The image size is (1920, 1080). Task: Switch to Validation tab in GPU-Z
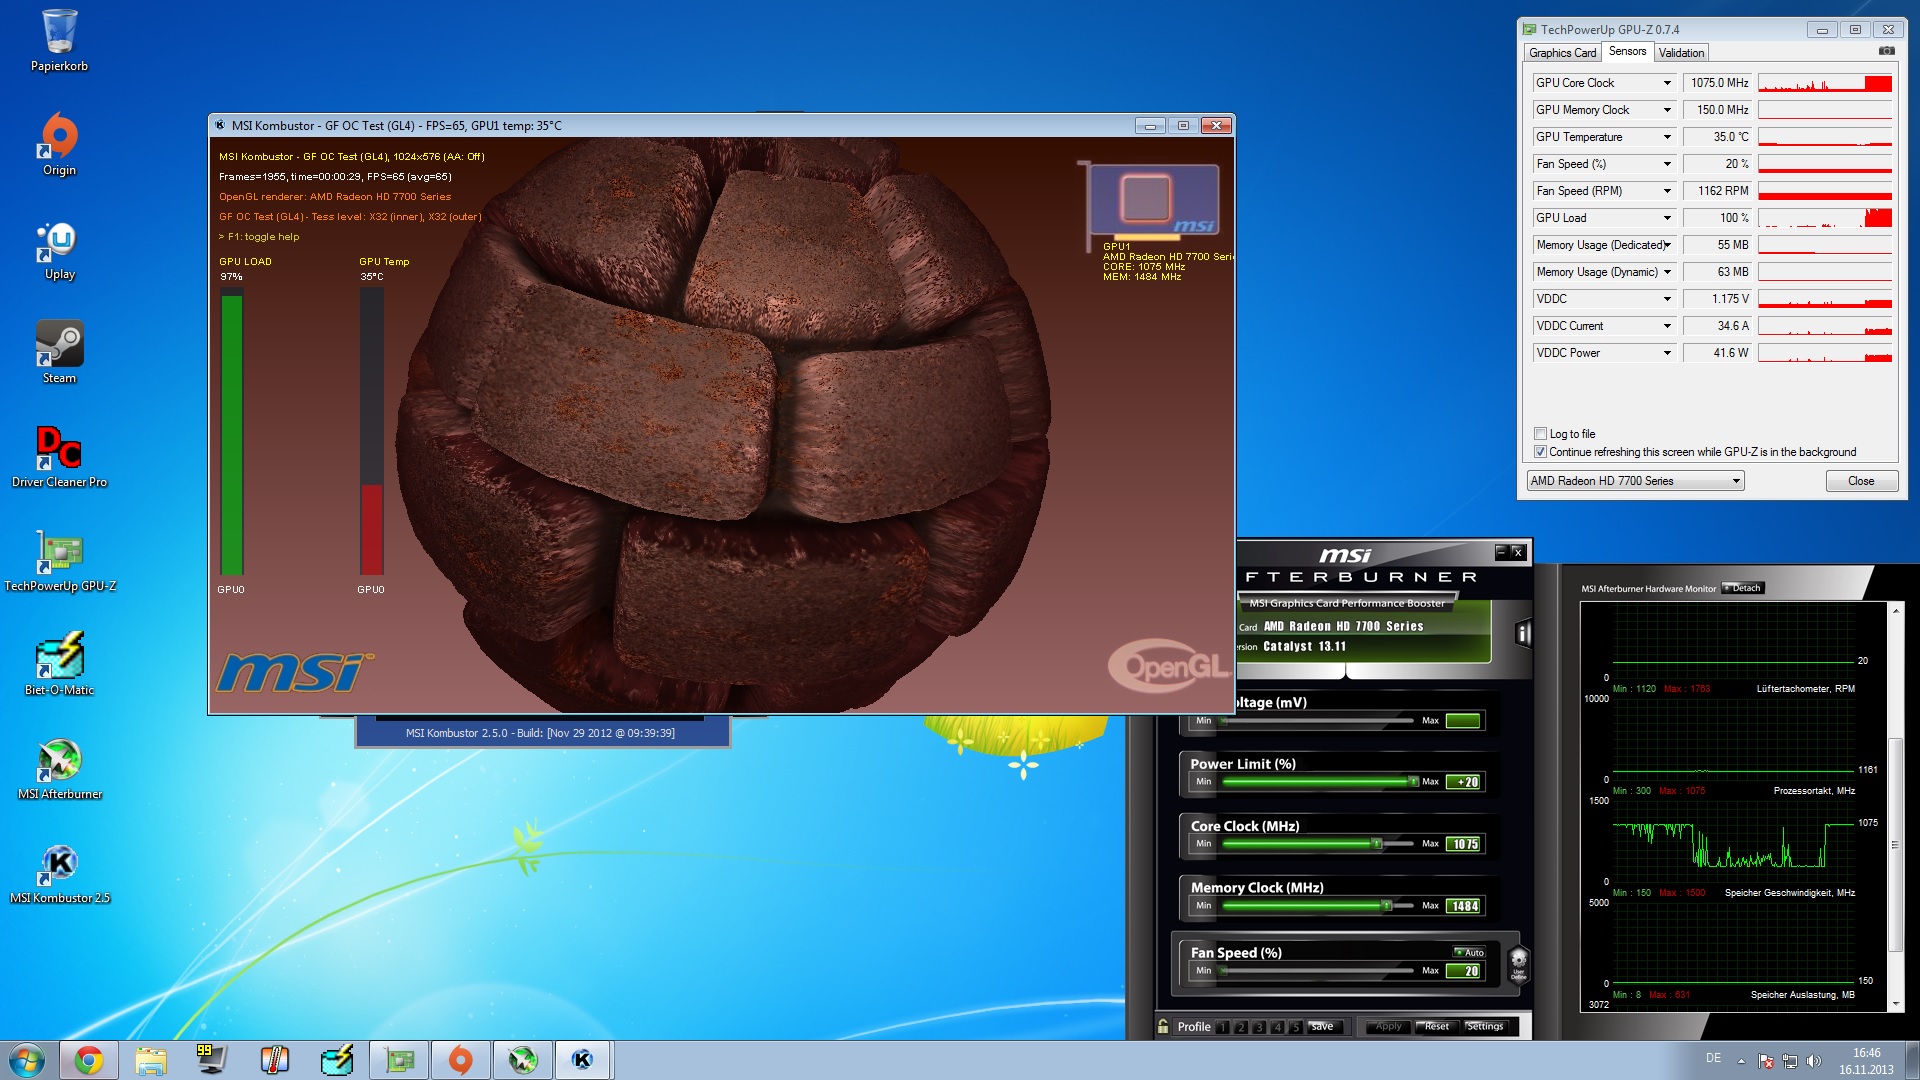1681,53
